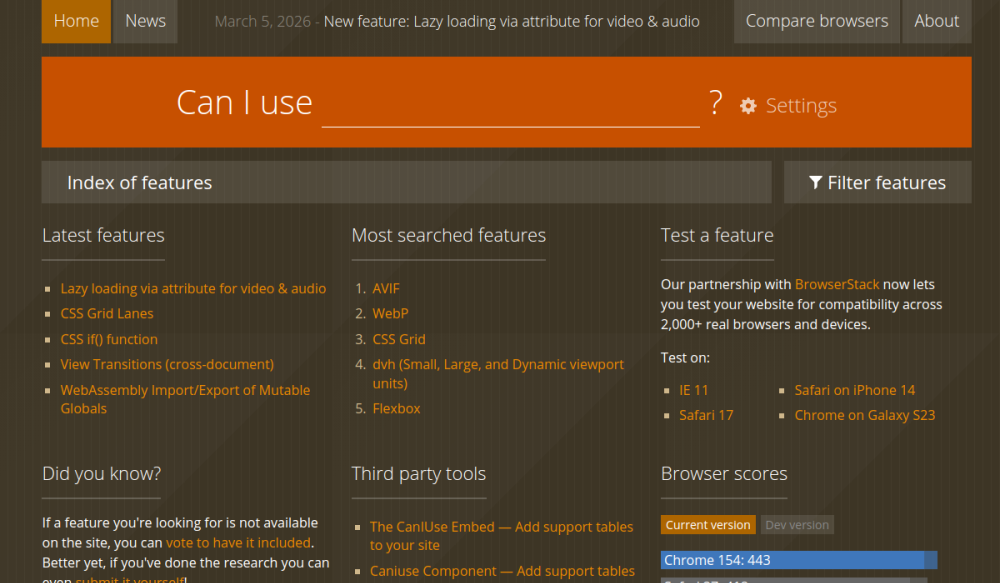The height and width of the screenshot is (583, 1000).
Task: Open the dvh viewport units feature
Action: 498,374
